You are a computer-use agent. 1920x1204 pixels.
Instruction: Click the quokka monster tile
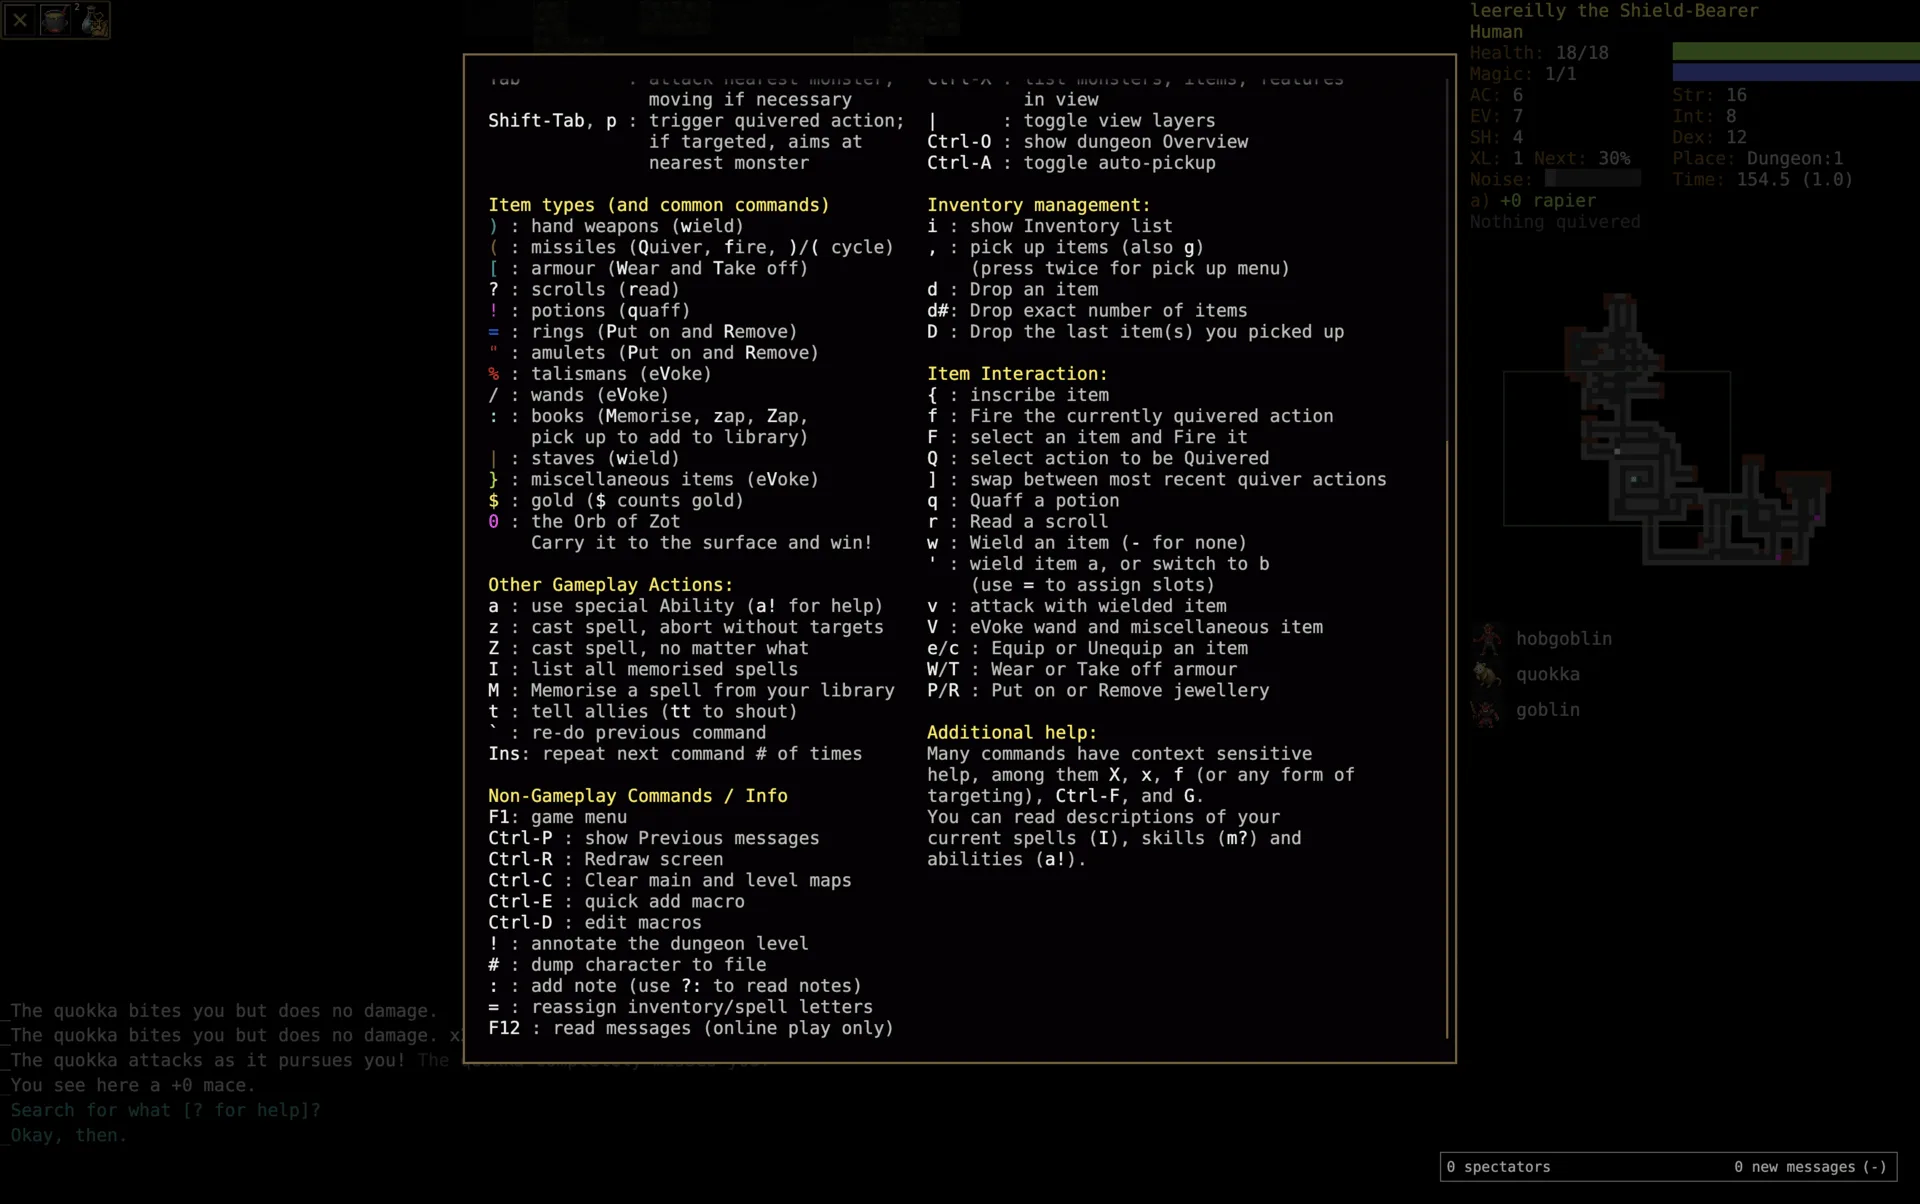[x=1487, y=674]
